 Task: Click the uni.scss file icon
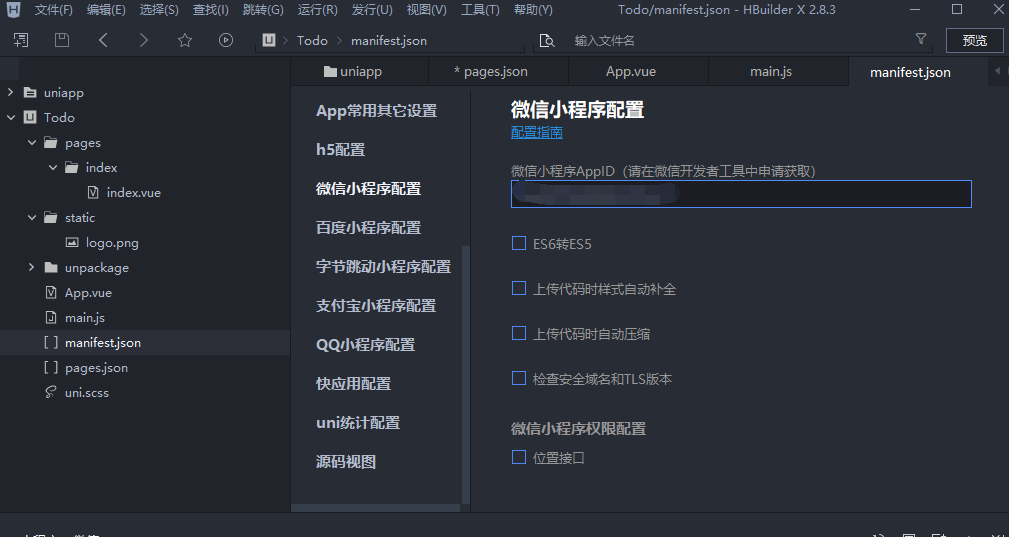point(51,392)
